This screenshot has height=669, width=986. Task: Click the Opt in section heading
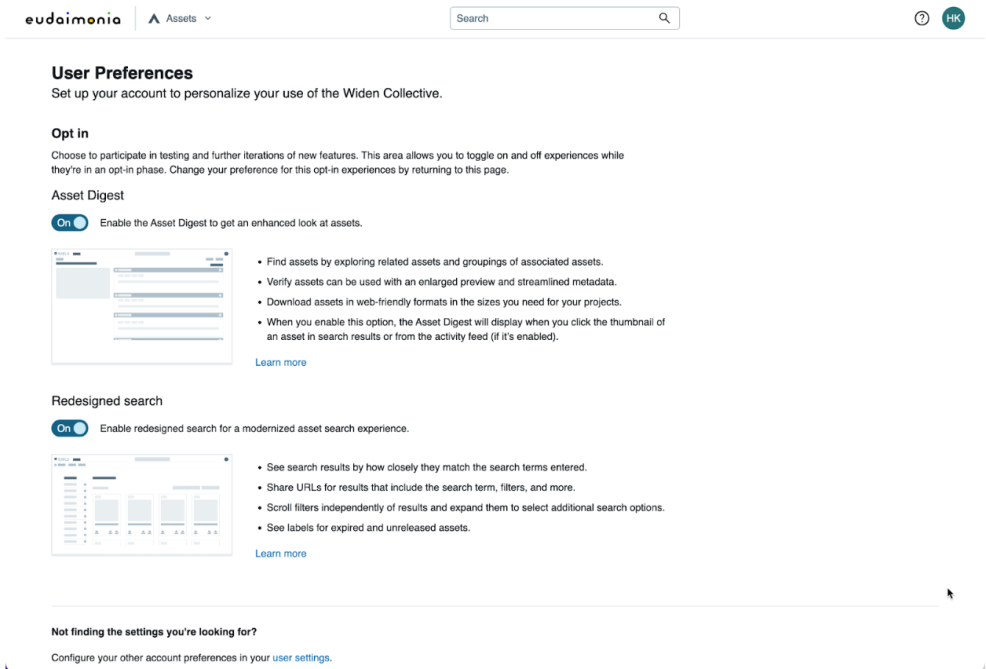pyautogui.click(x=71, y=133)
